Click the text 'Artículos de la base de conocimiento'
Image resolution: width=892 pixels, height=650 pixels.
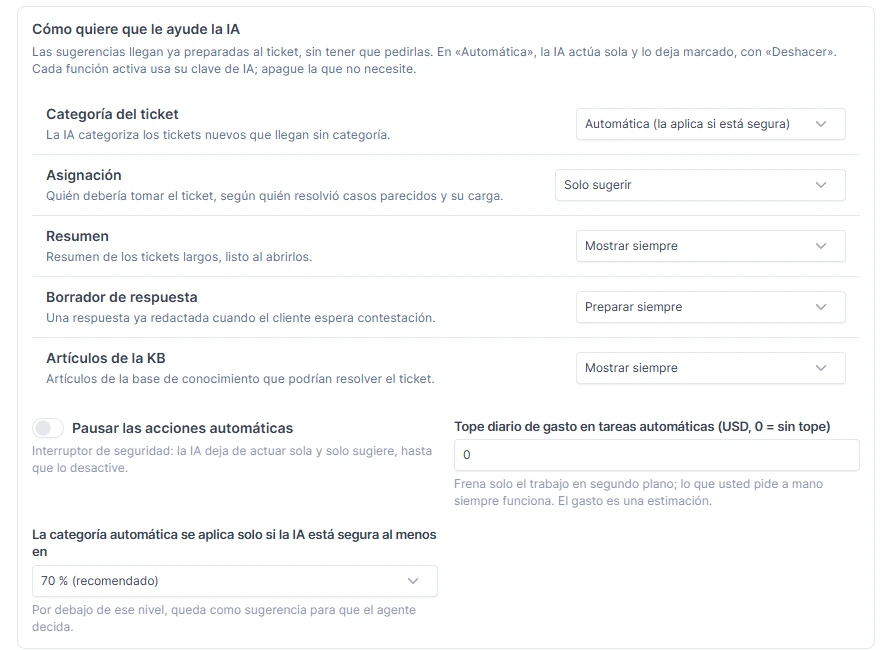tap(153, 379)
